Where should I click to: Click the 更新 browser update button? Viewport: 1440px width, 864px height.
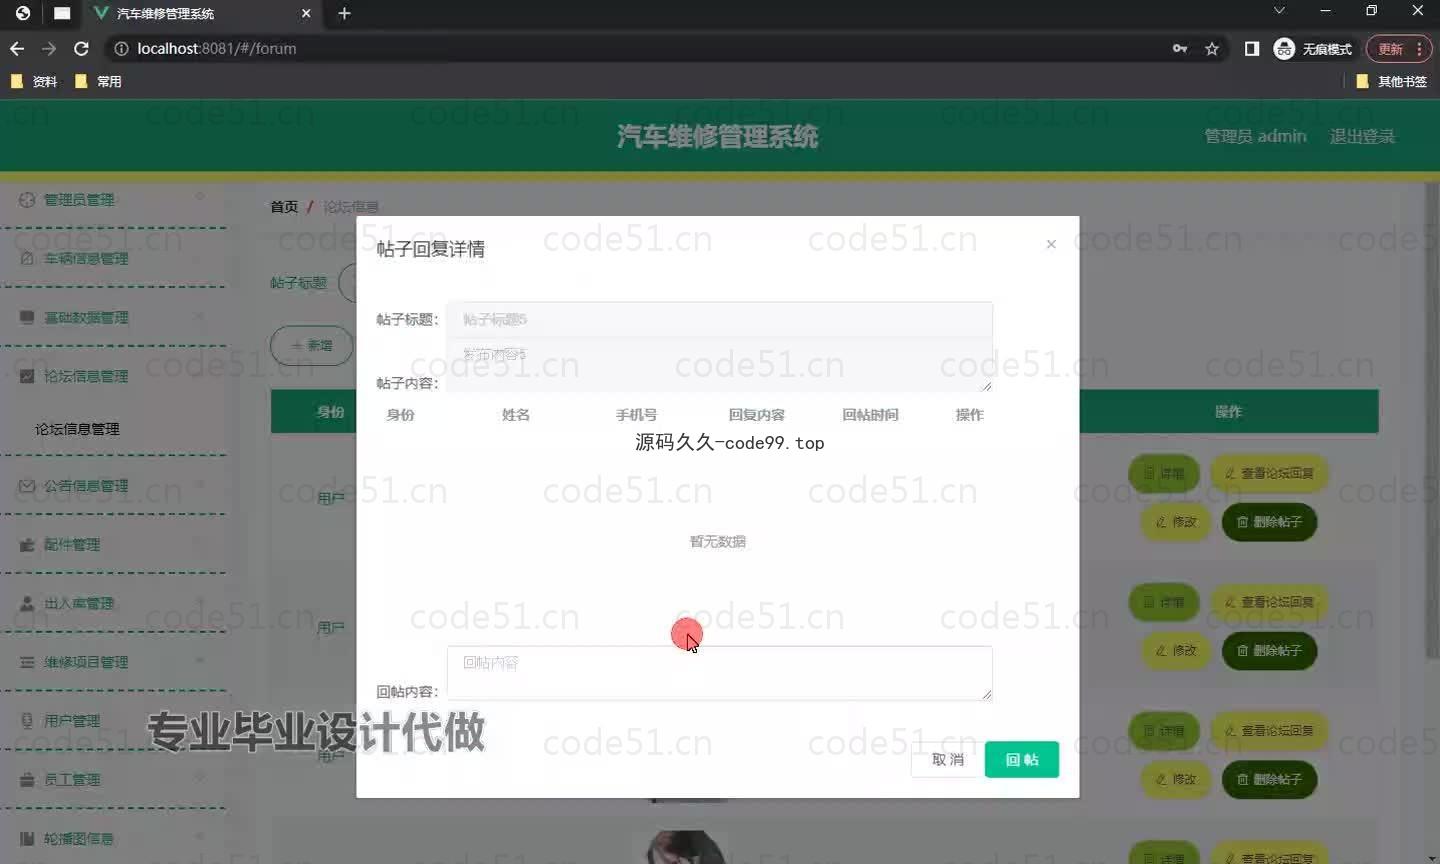[1391, 49]
